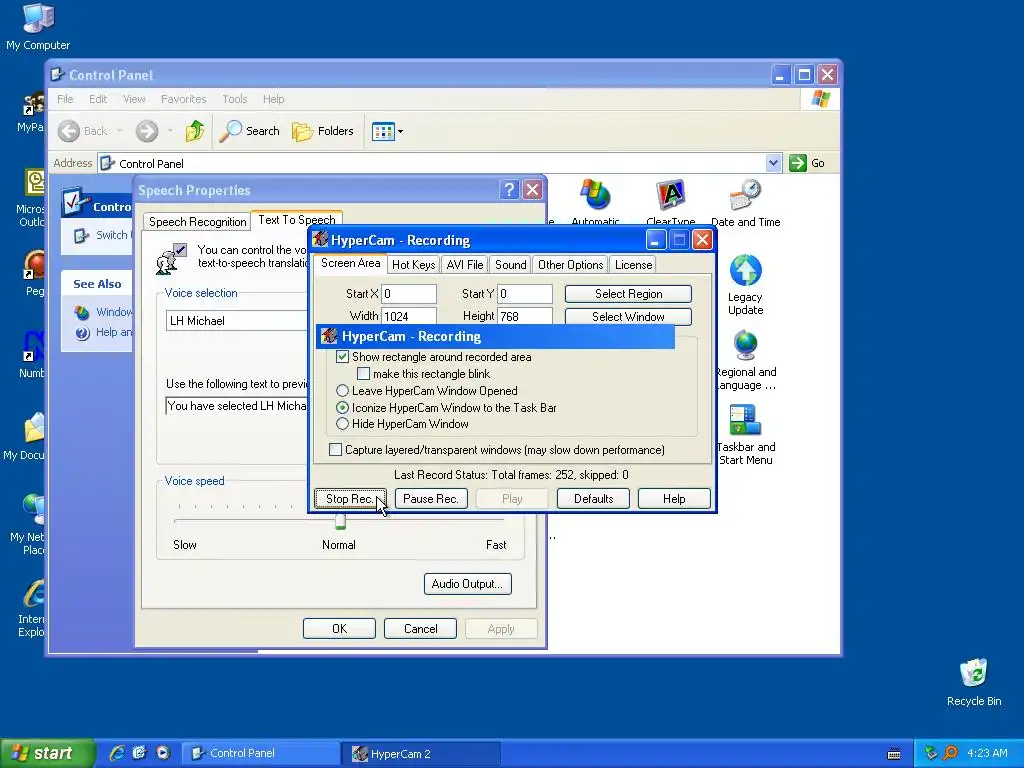The width and height of the screenshot is (1024, 768).
Task: Click the Search toolbar button in Control Panel
Action: pos(249,131)
